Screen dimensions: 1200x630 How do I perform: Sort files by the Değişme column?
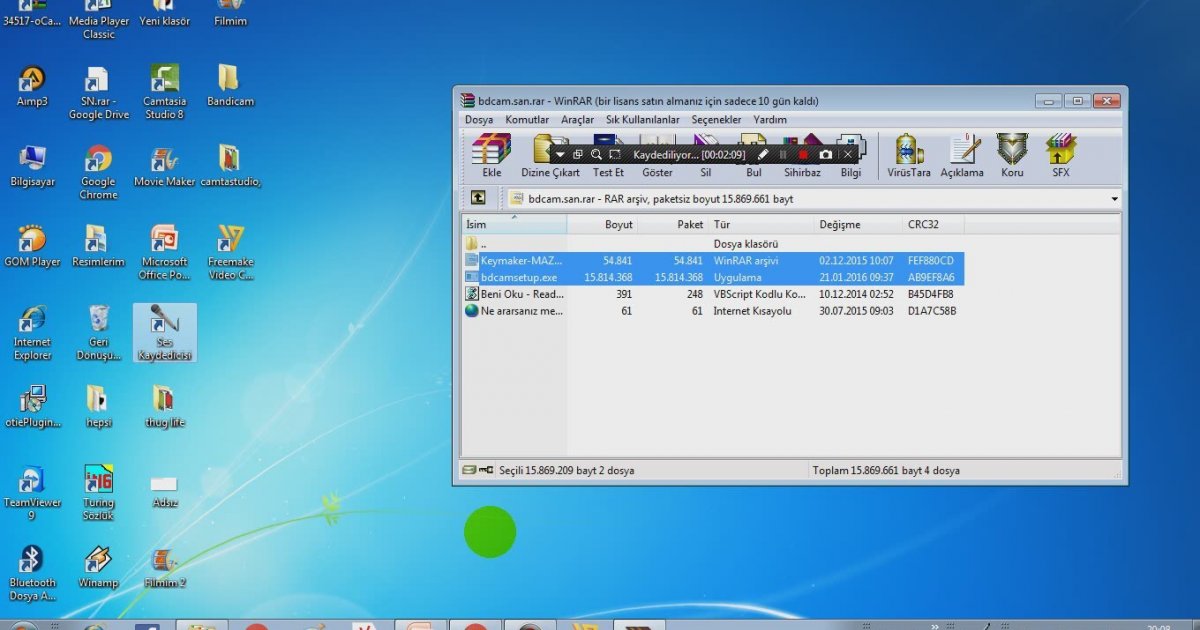(x=858, y=225)
